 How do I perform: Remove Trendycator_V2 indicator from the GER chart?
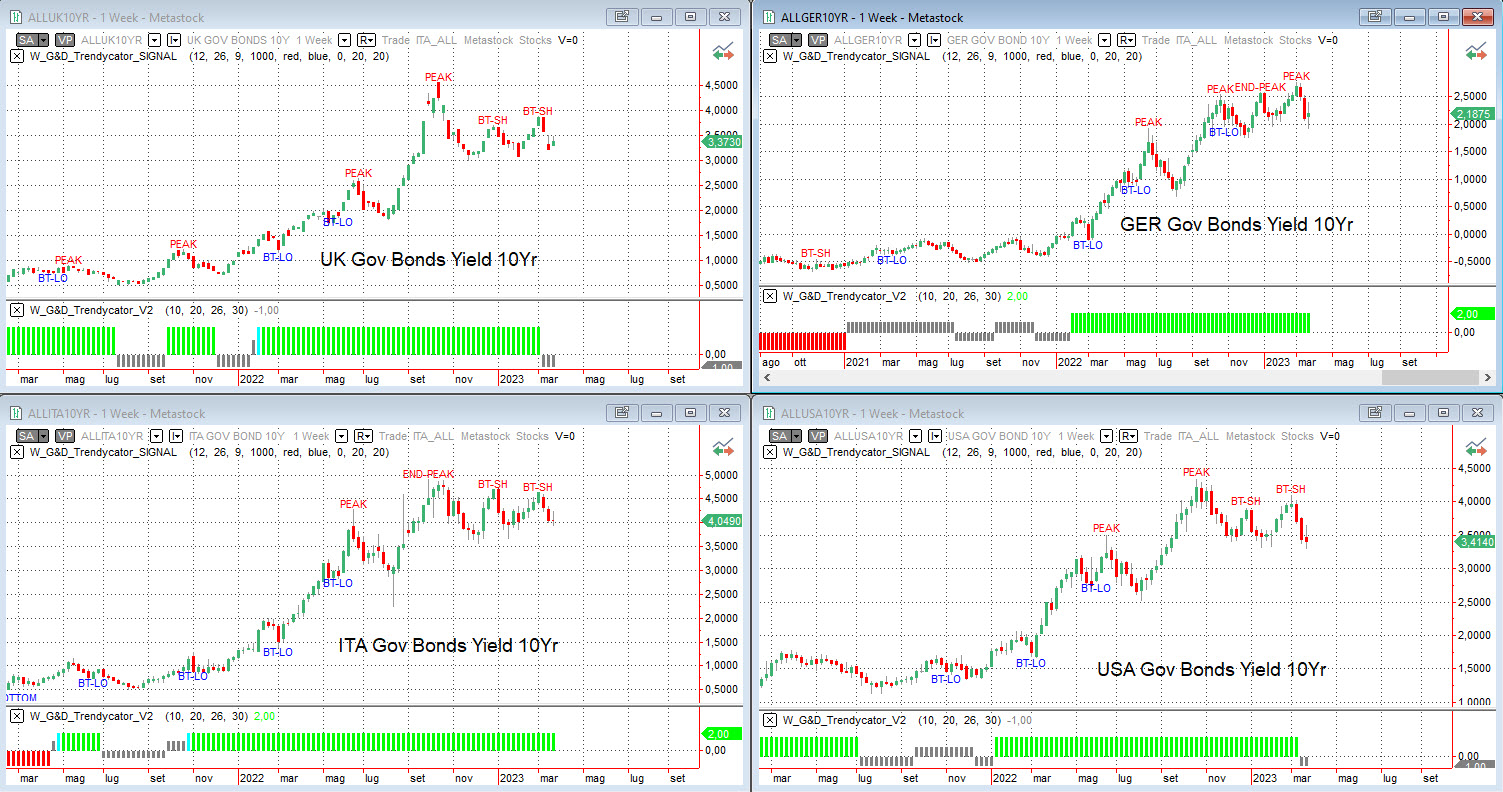(x=768, y=296)
